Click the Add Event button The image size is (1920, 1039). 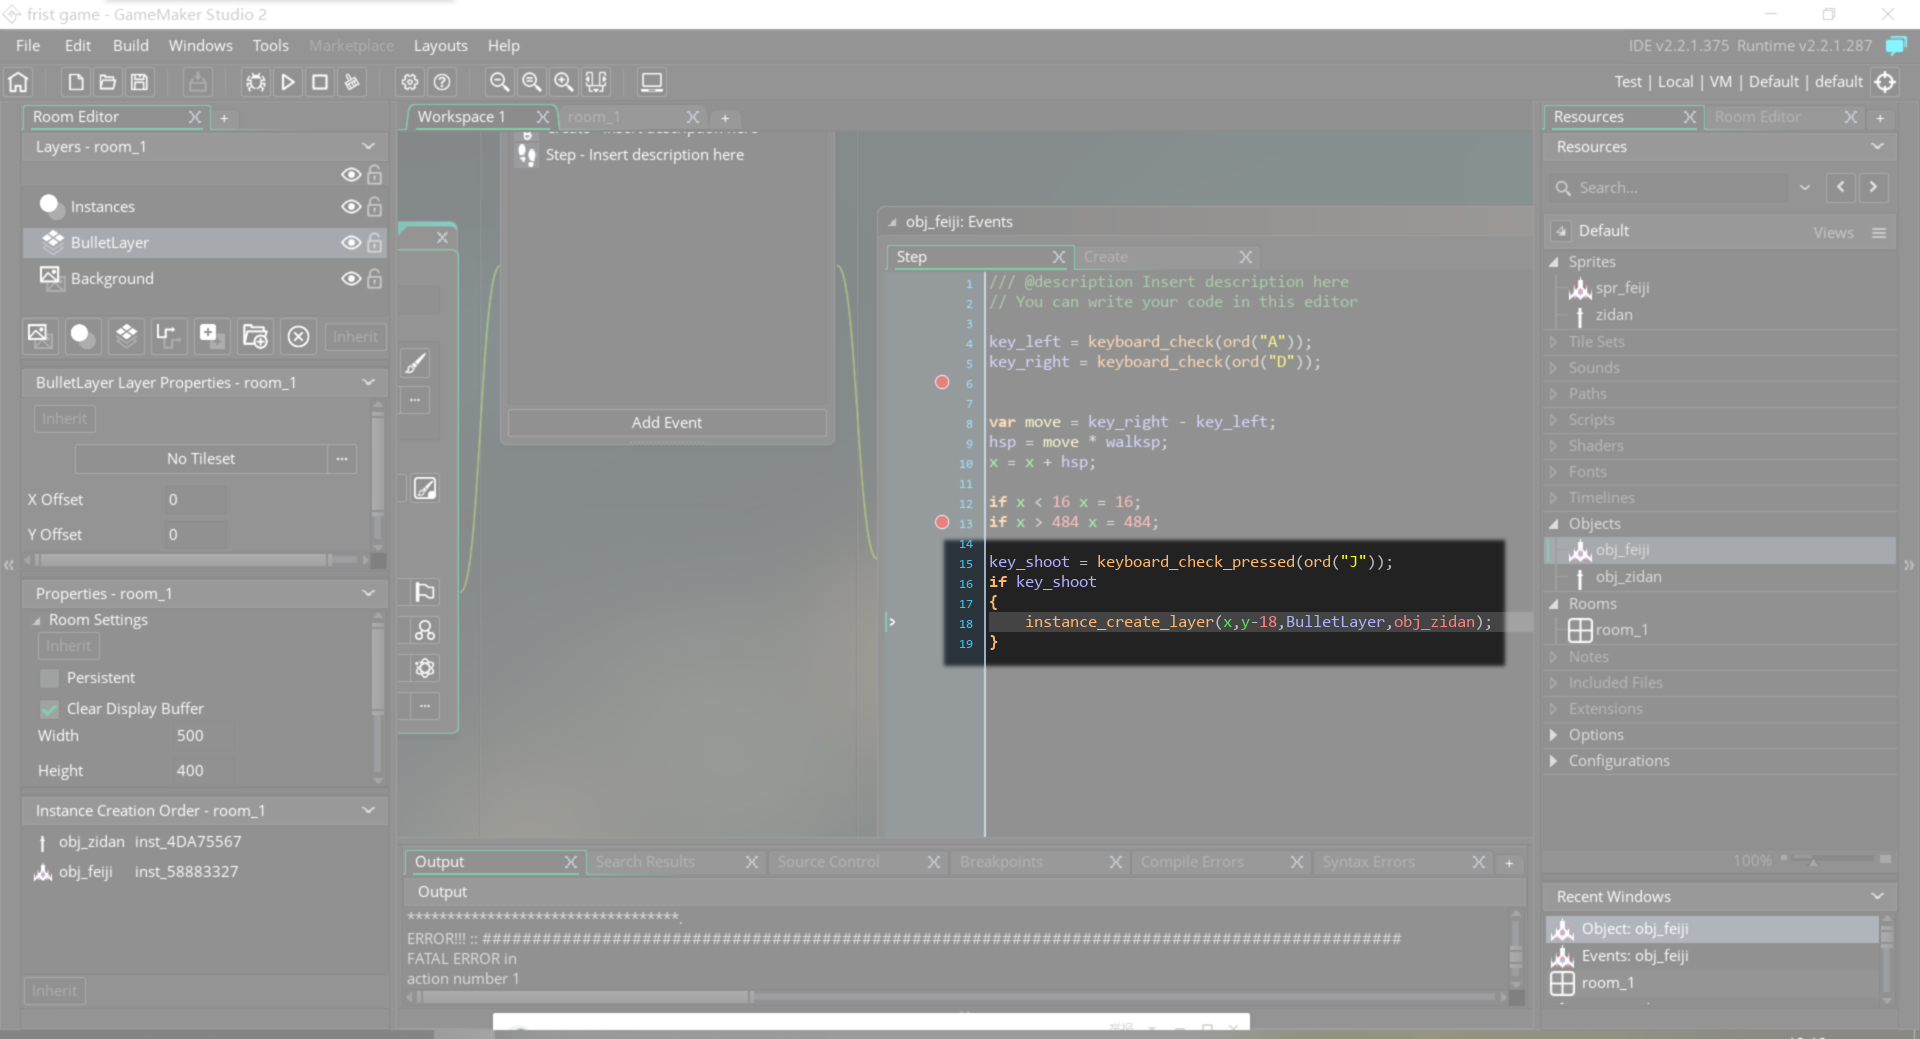click(667, 423)
